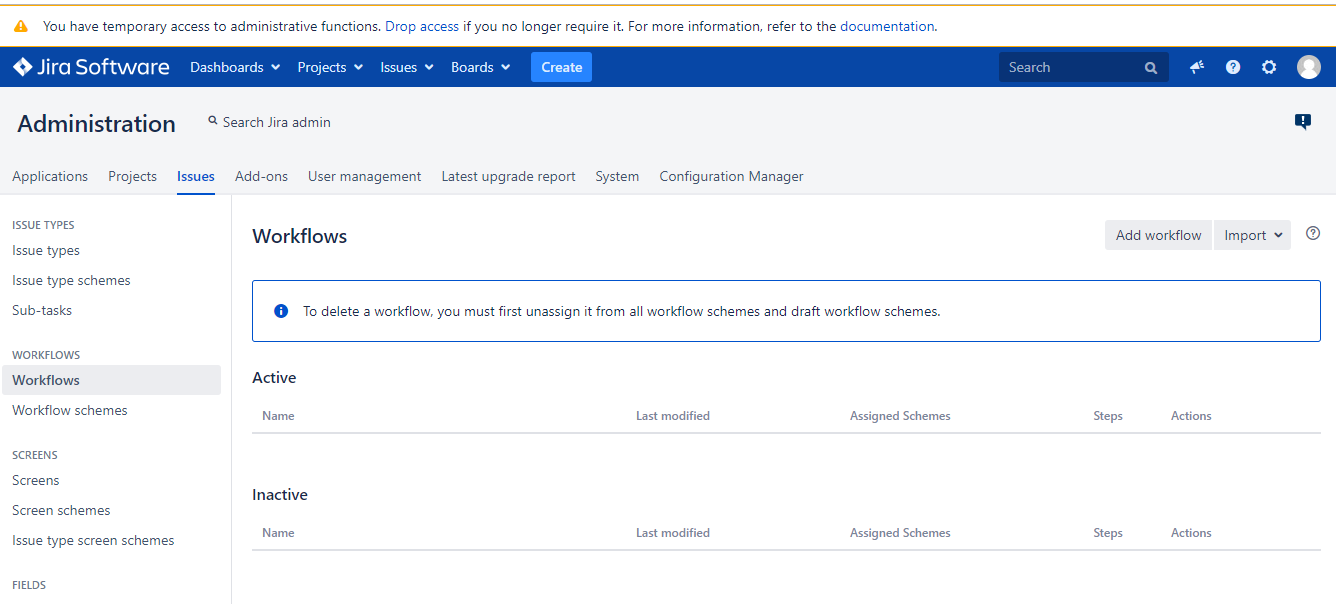Click the Create button
The width and height of the screenshot is (1336, 604).
(x=561, y=67)
